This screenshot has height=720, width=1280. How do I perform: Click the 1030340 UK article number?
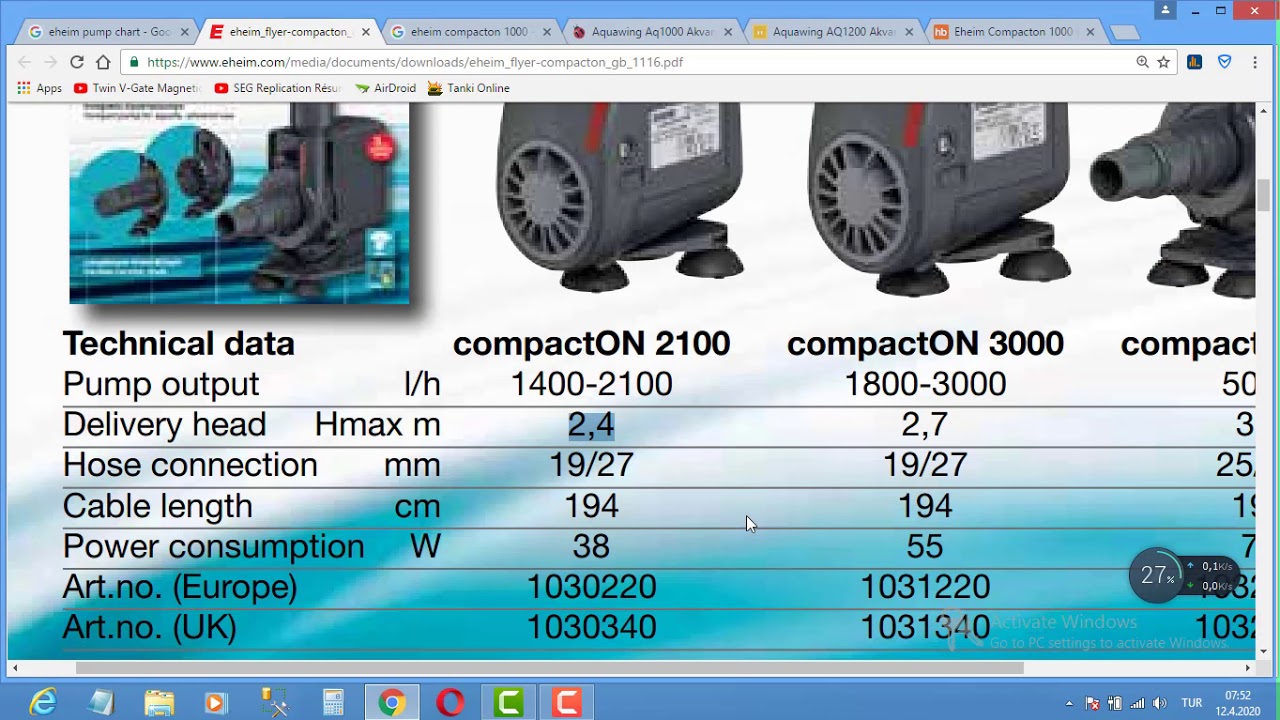tap(591, 628)
